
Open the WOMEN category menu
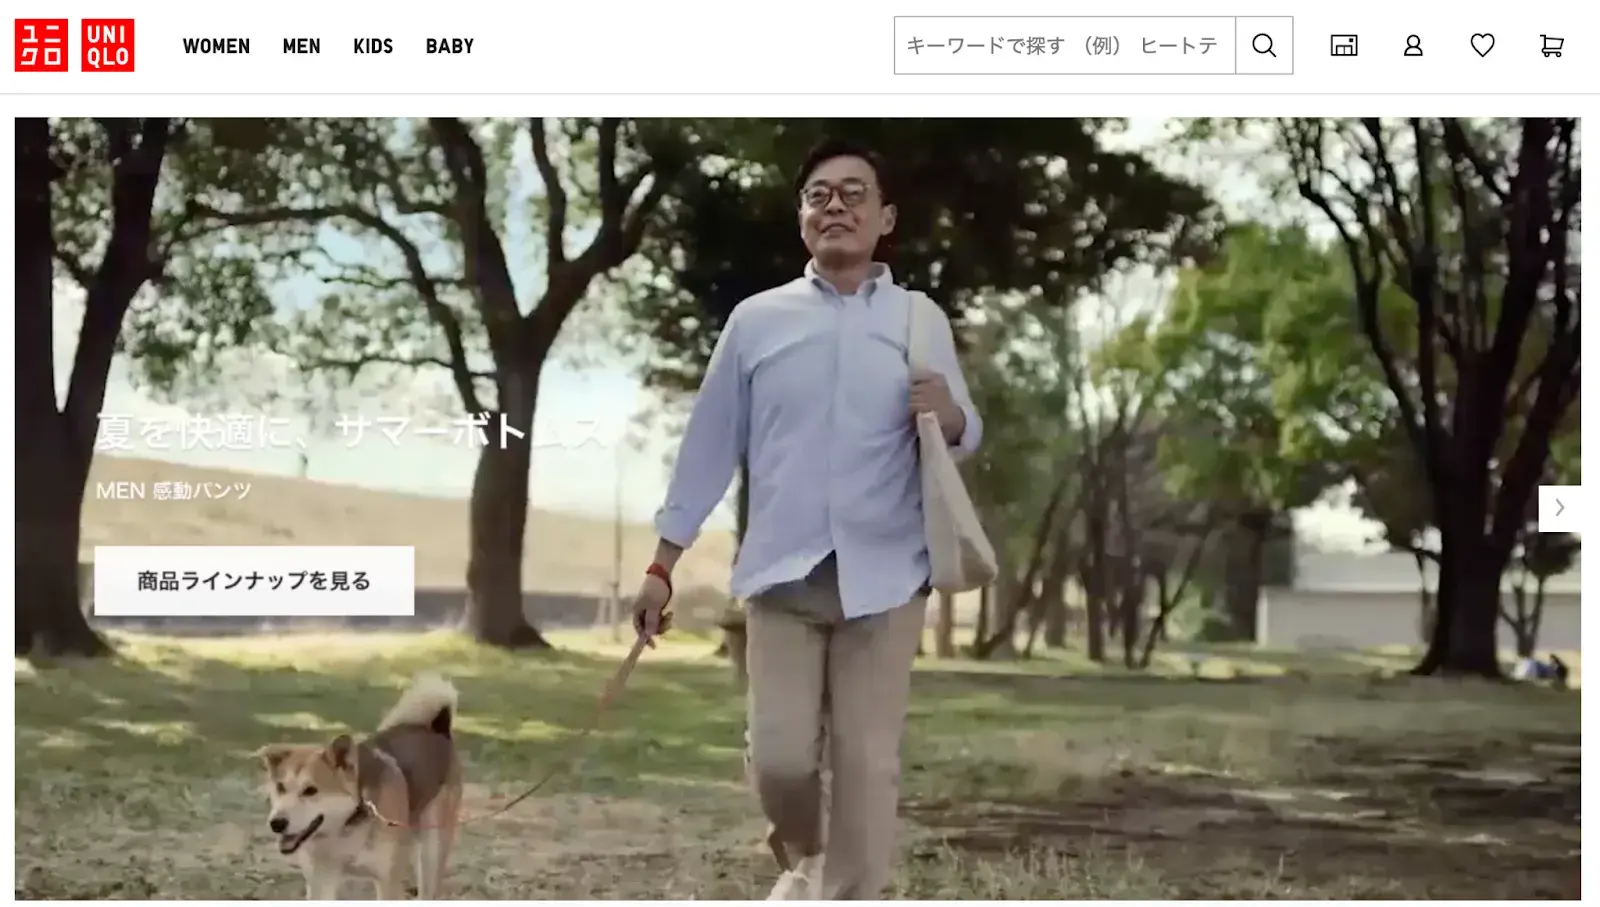(x=216, y=46)
